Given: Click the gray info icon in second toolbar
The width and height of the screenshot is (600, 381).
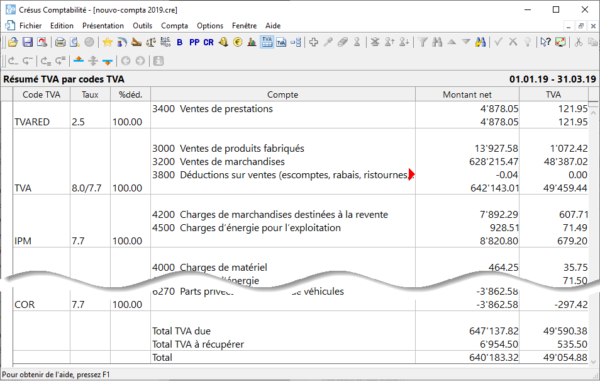Looking at the screenshot, I should point(158,61).
